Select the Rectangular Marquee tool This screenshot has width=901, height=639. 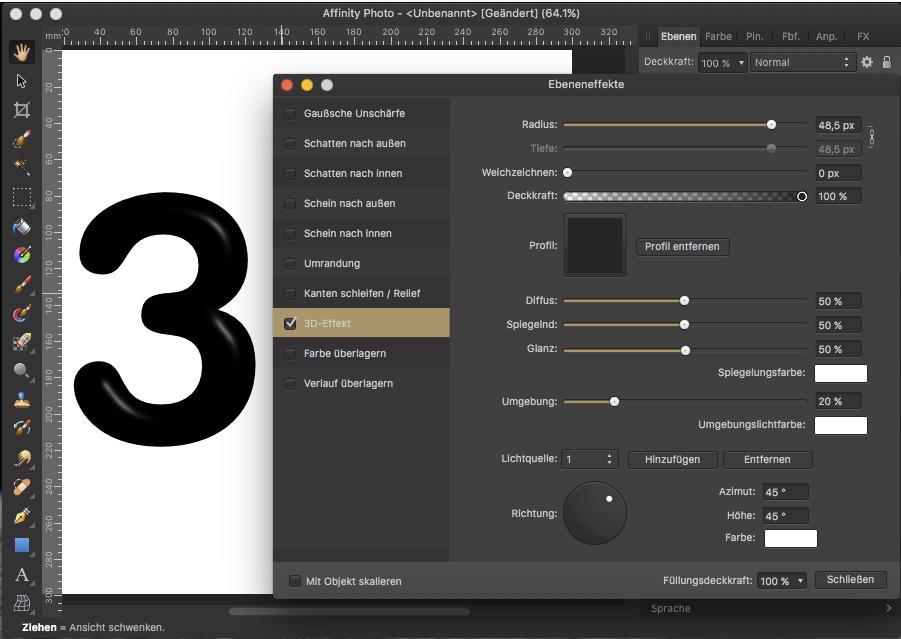point(22,197)
